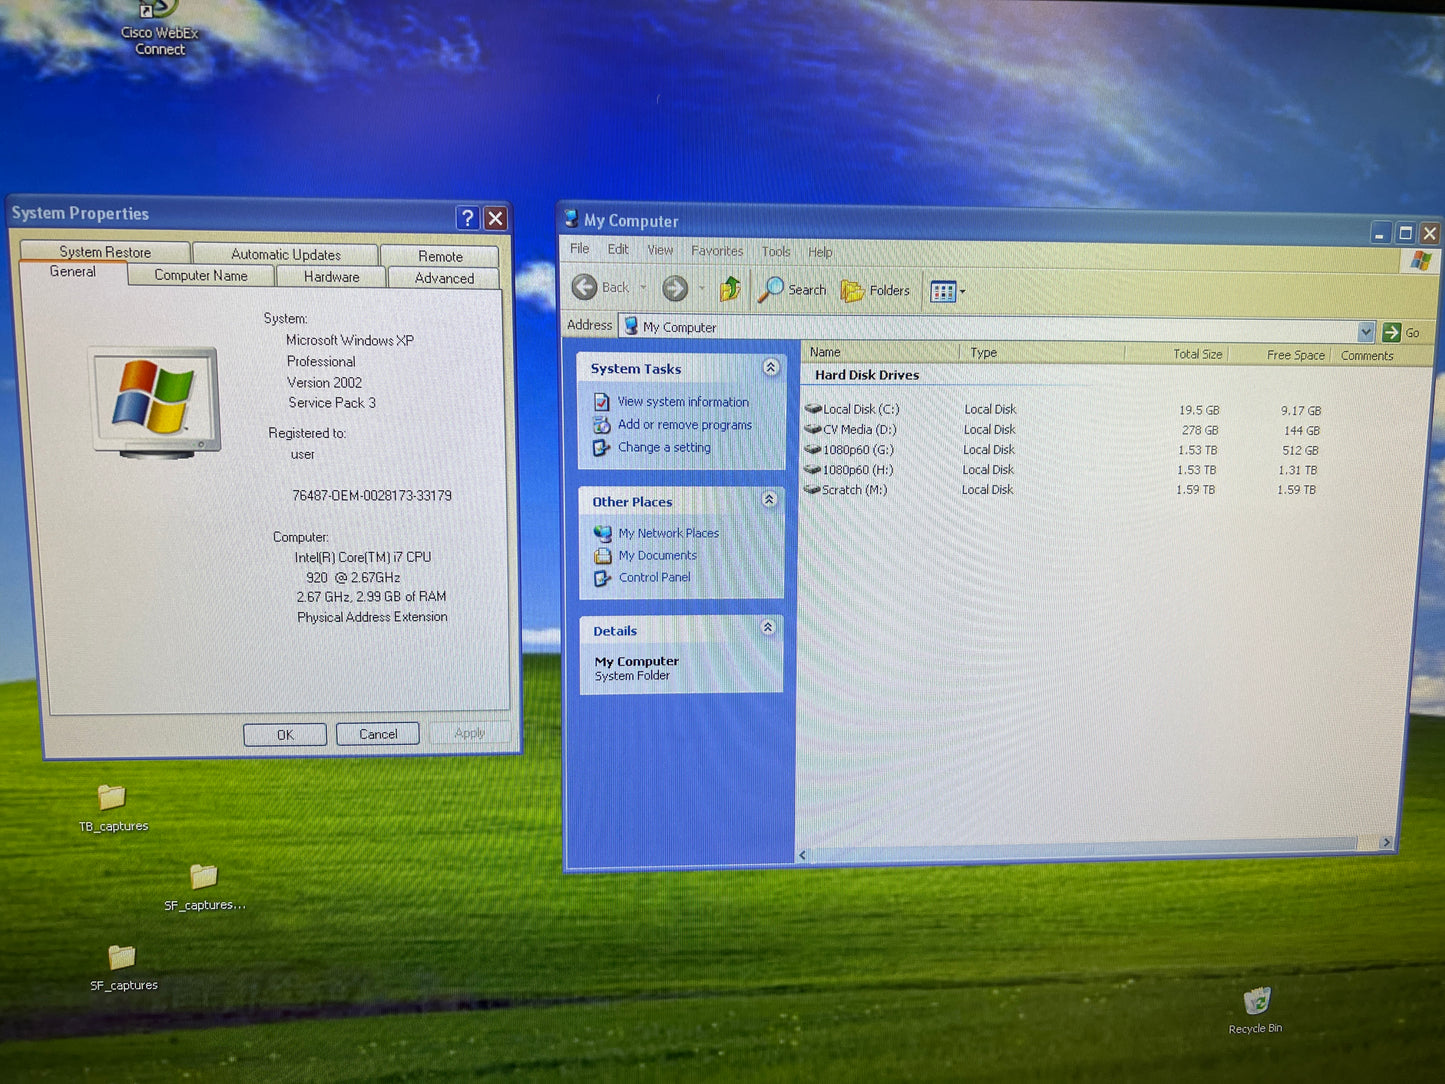Sort drives by the Name column header
This screenshot has height=1084, width=1445.
click(x=880, y=352)
